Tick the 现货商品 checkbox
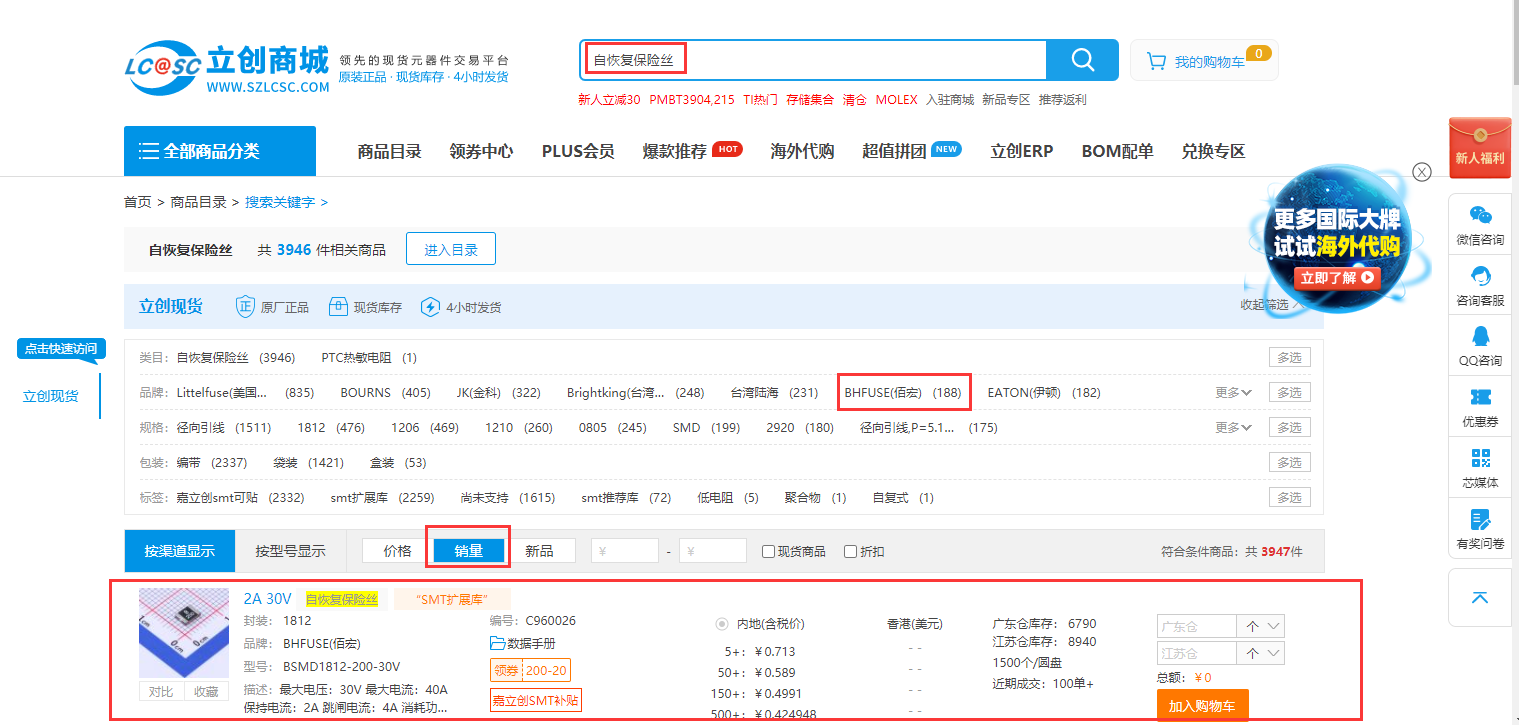1519x725 pixels. [768, 551]
